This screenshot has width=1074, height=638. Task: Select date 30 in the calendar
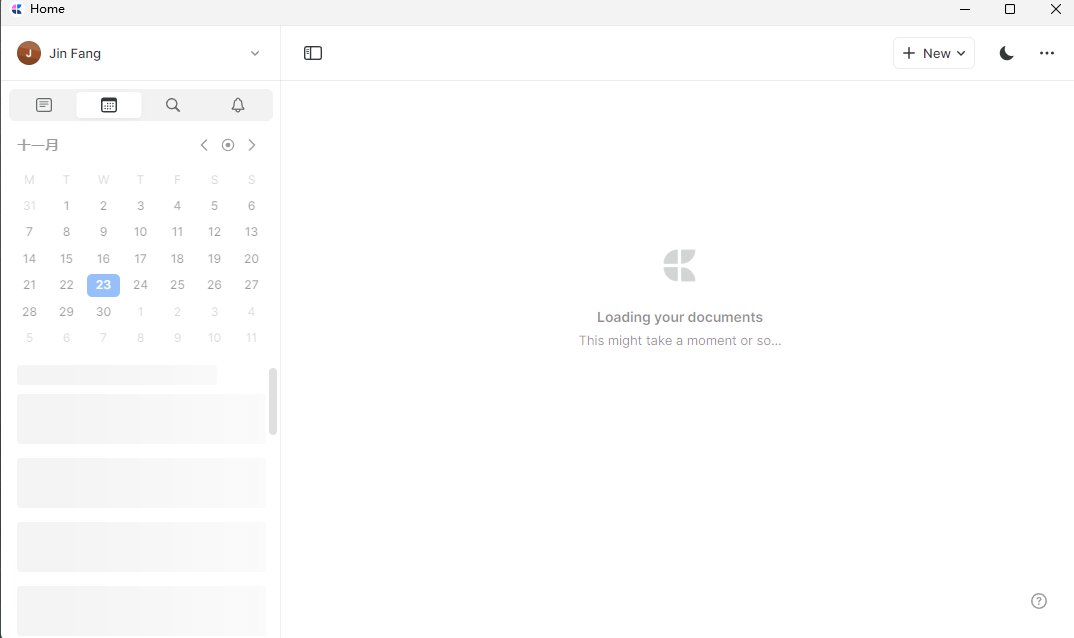pos(103,312)
